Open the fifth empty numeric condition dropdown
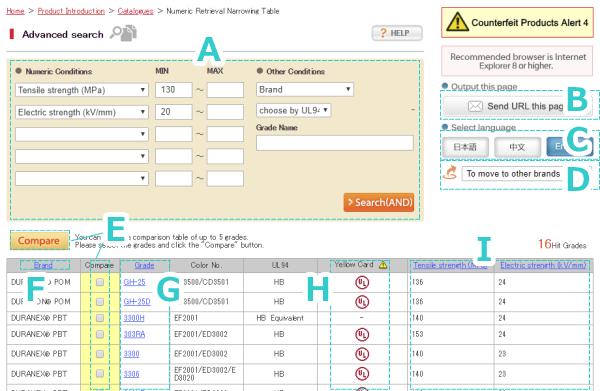This screenshot has height=391, width=600. pos(82,179)
